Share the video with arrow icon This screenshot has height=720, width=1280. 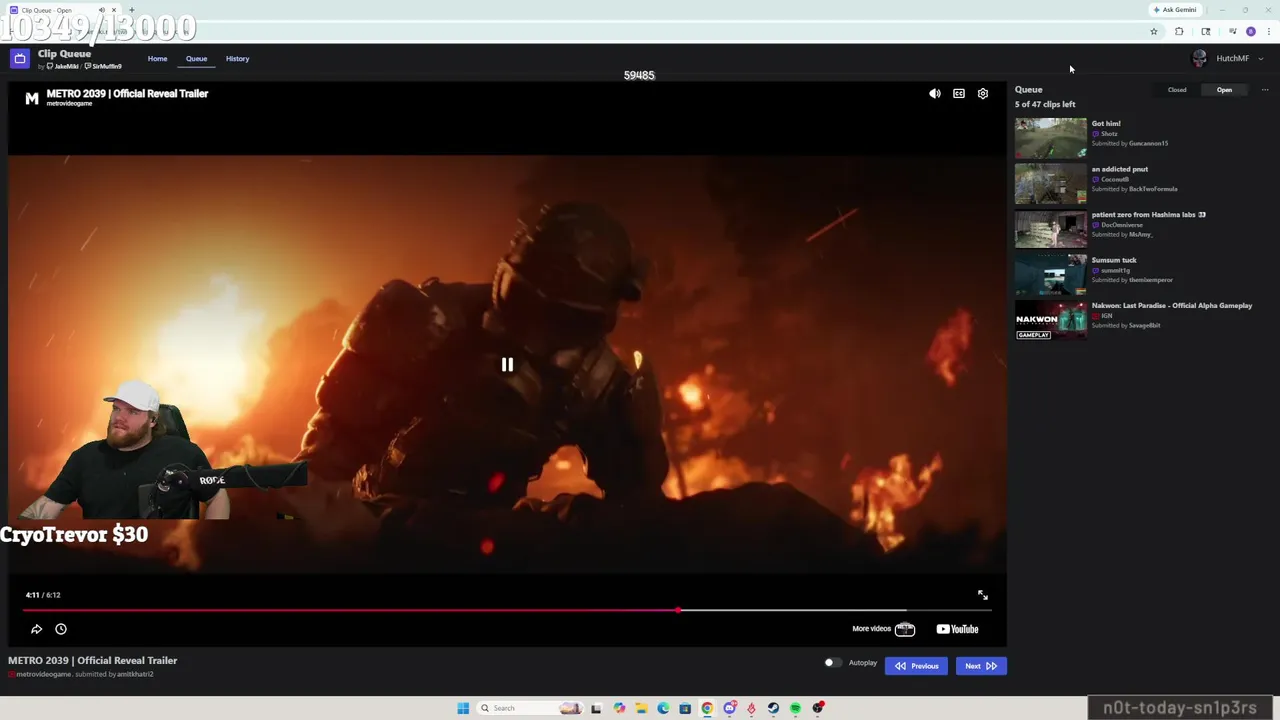point(37,629)
